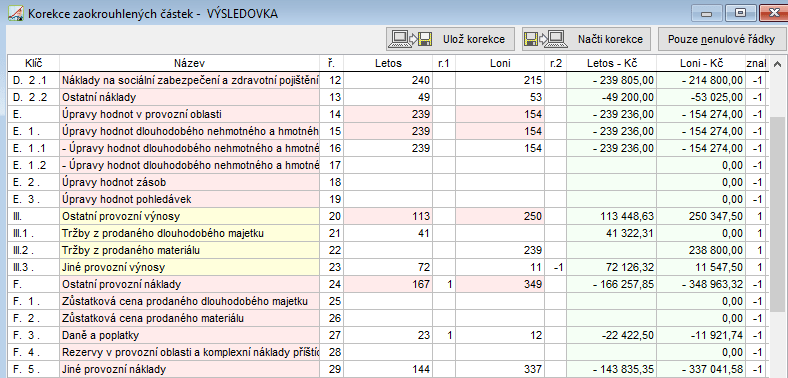The image size is (788, 378).
Task: Click the application icon in the title bar
Action: pyautogui.click(x=15, y=14)
